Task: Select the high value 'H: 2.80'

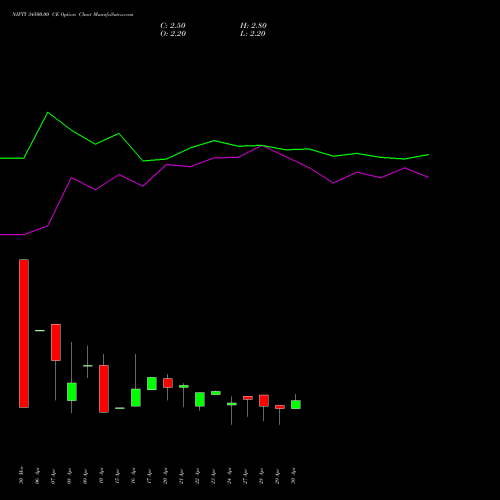Action: click(253, 26)
